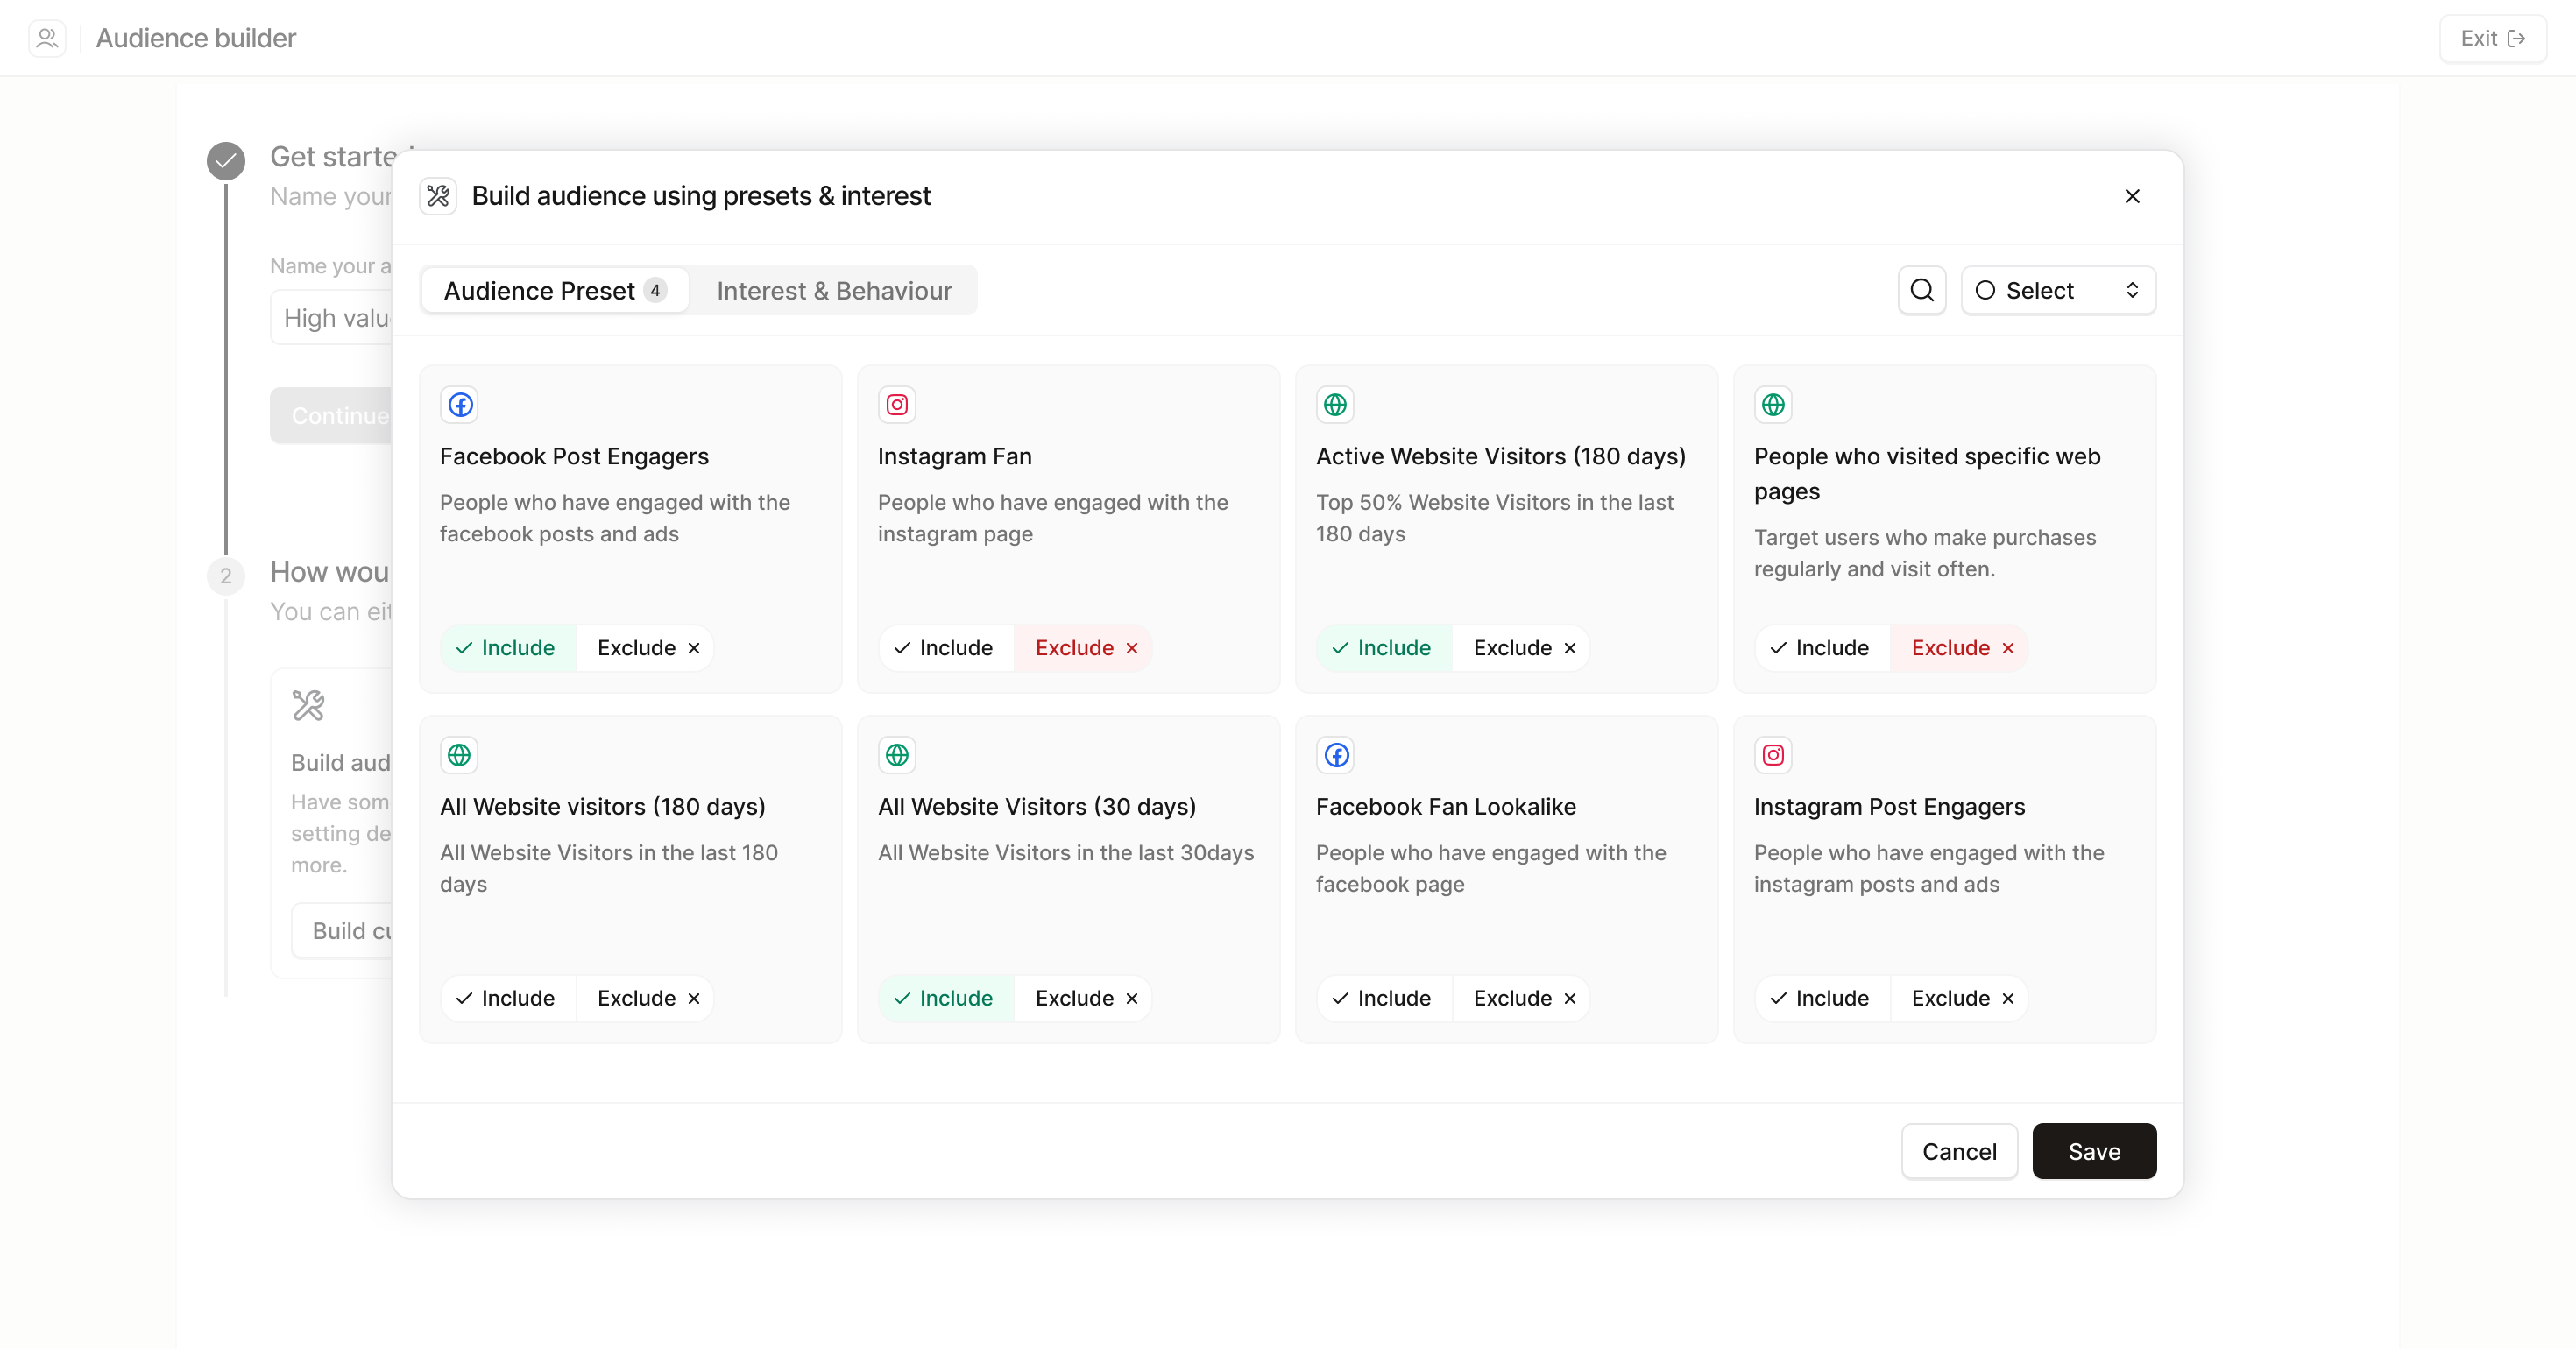The image size is (2576, 1349).
Task: Click 'All Website Visitors in the last 30days' text
Action: pos(1066,853)
